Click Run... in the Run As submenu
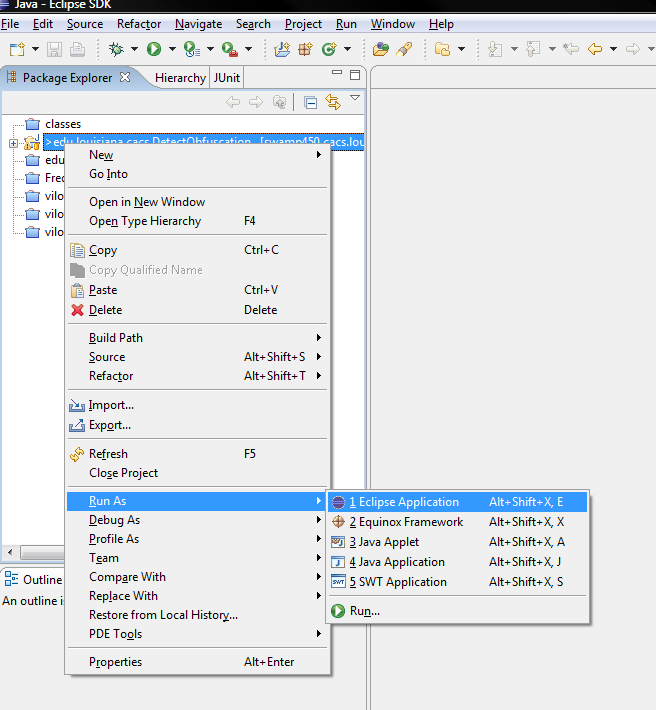Screen dimensions: 656x710 (457, 611)
